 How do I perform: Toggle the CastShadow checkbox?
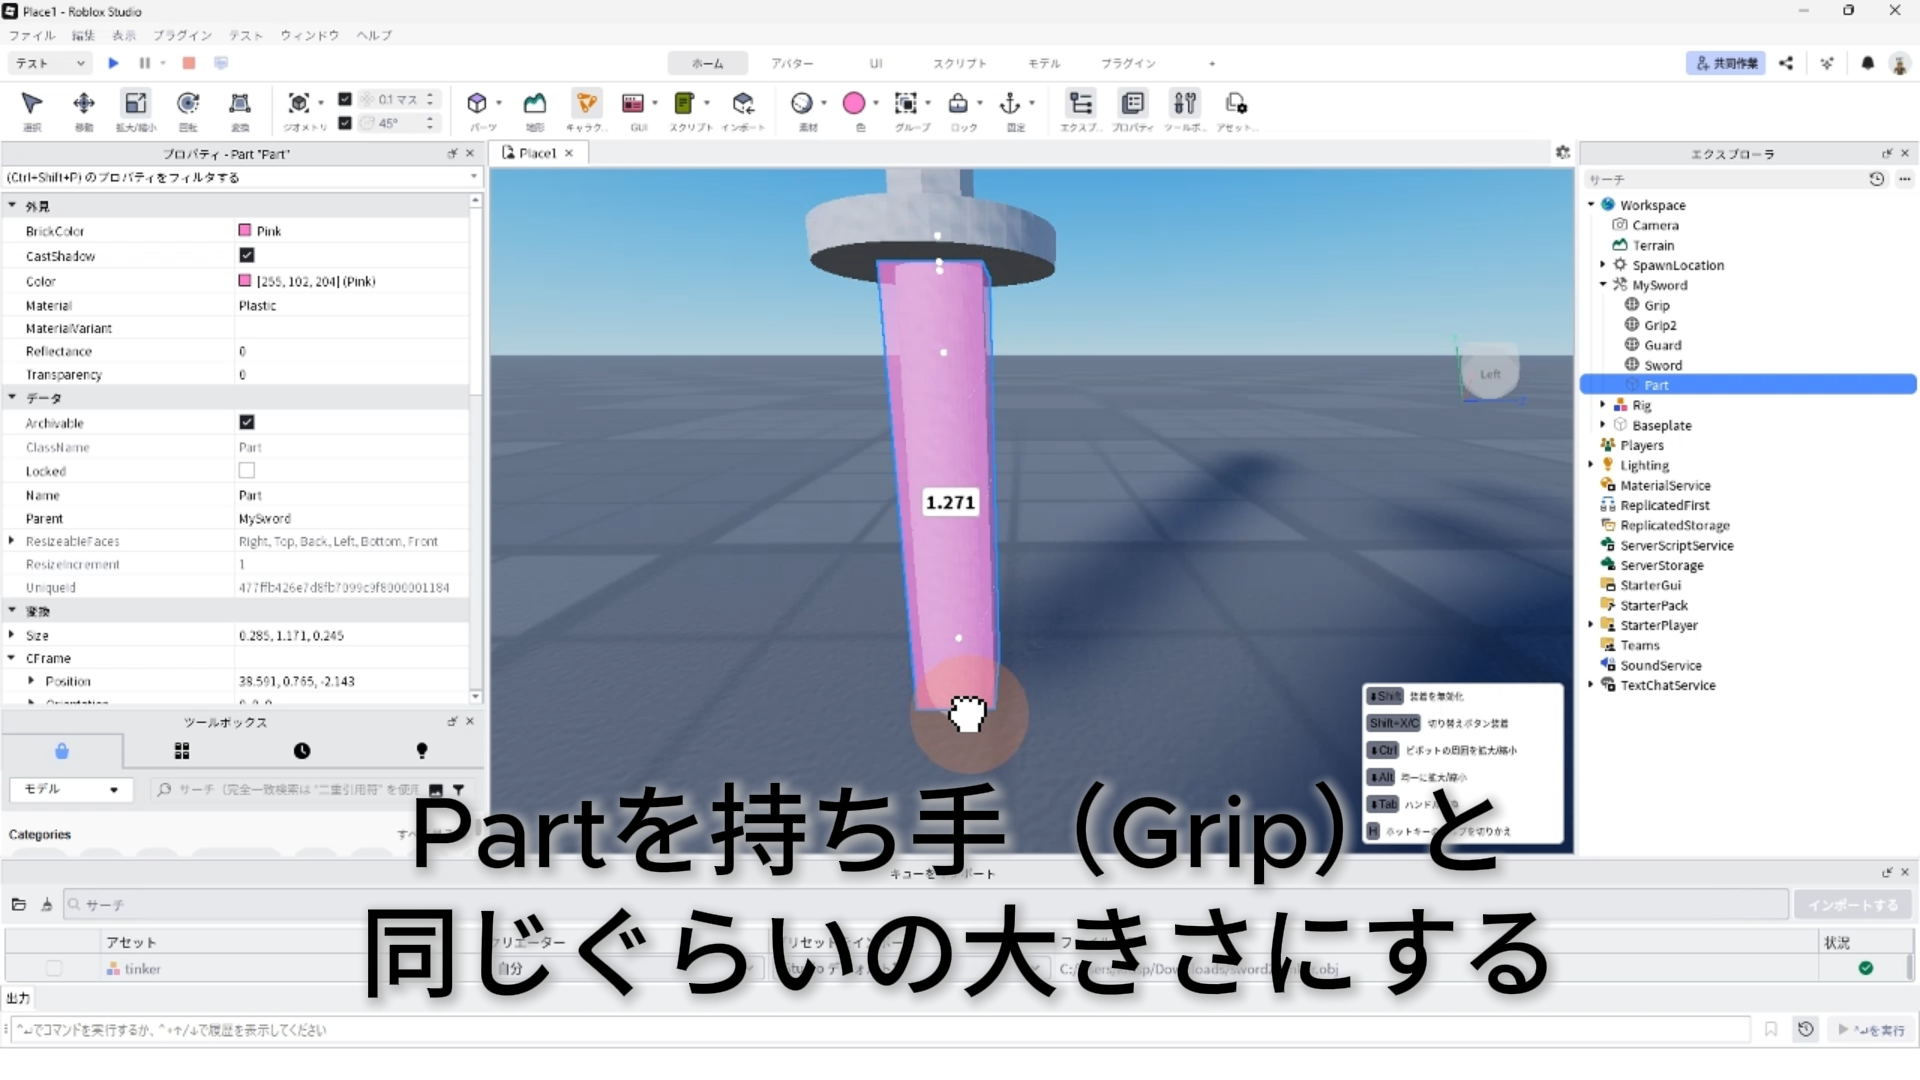[247, 256]
